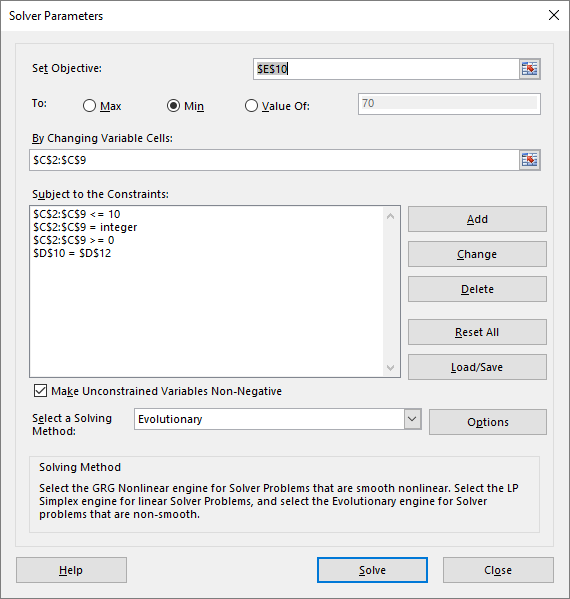The height and width of the screenshot is (599, 570).
Task: Select the $D$10 = $D$12 constraint
Action: (72, 253)
